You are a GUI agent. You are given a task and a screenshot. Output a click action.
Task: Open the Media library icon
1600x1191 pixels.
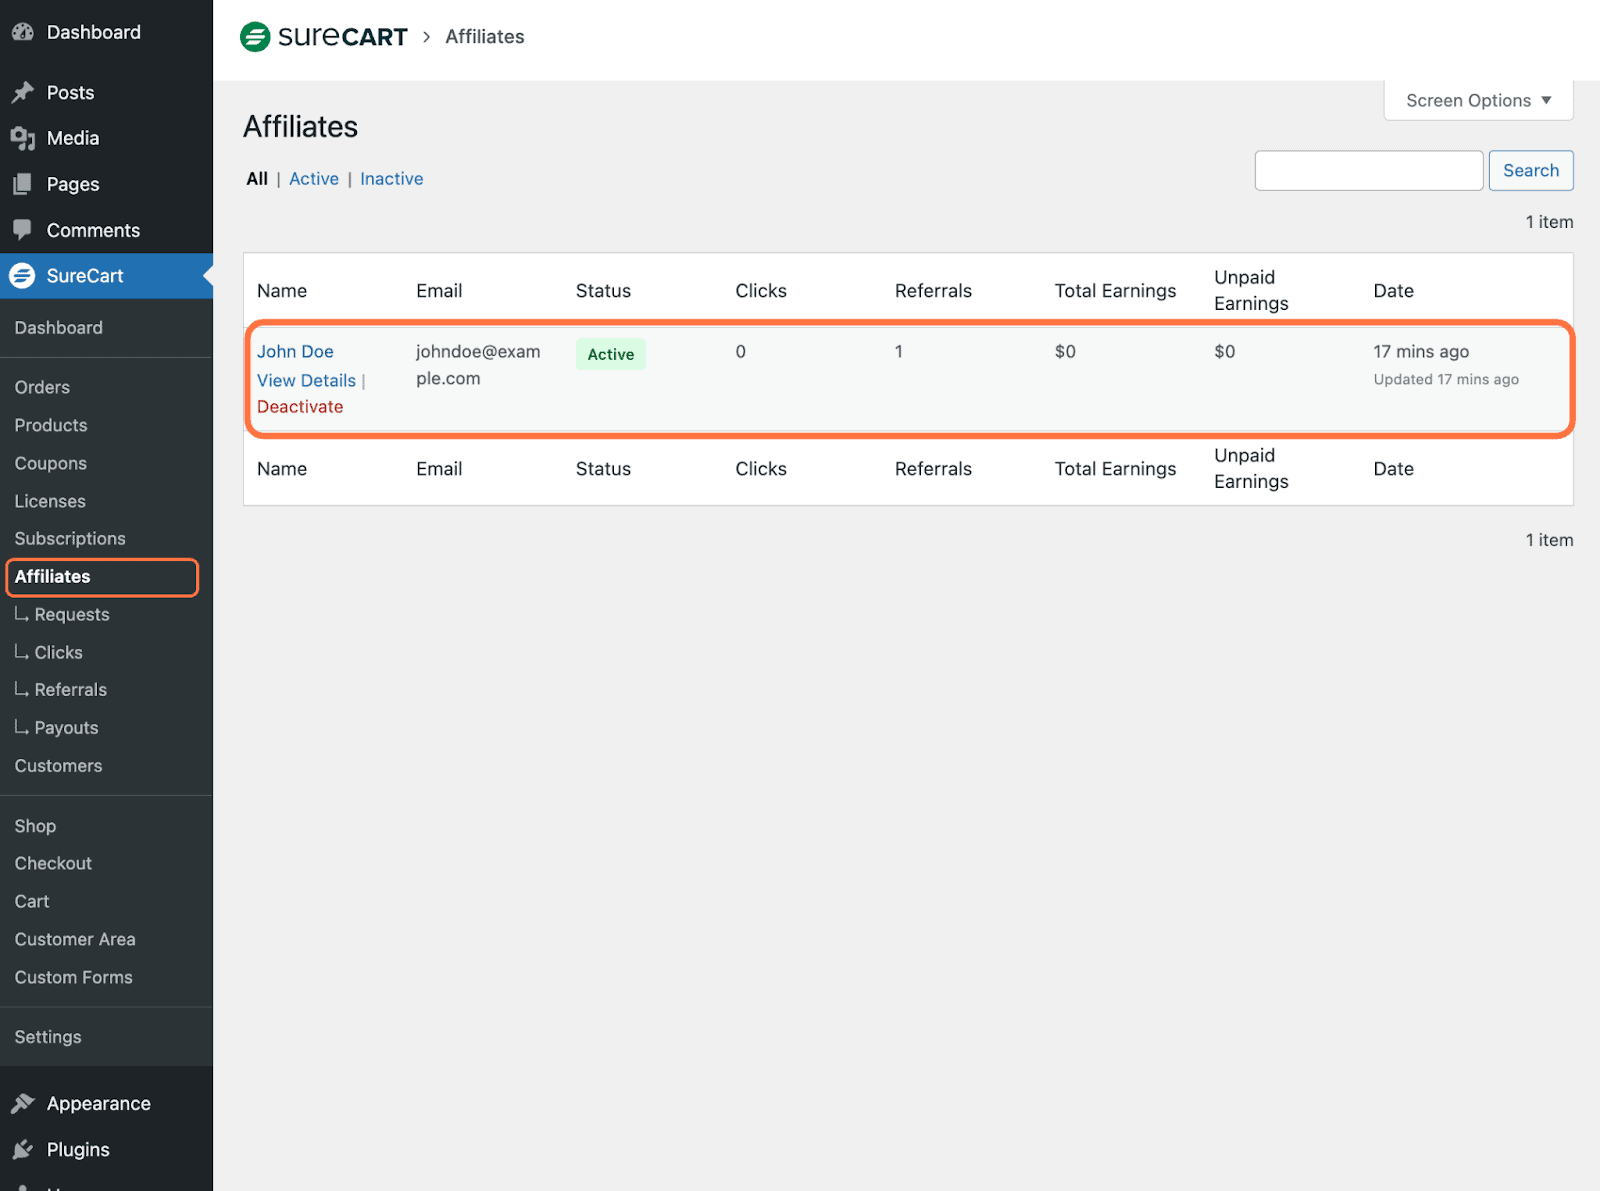(x=22, y=138)
